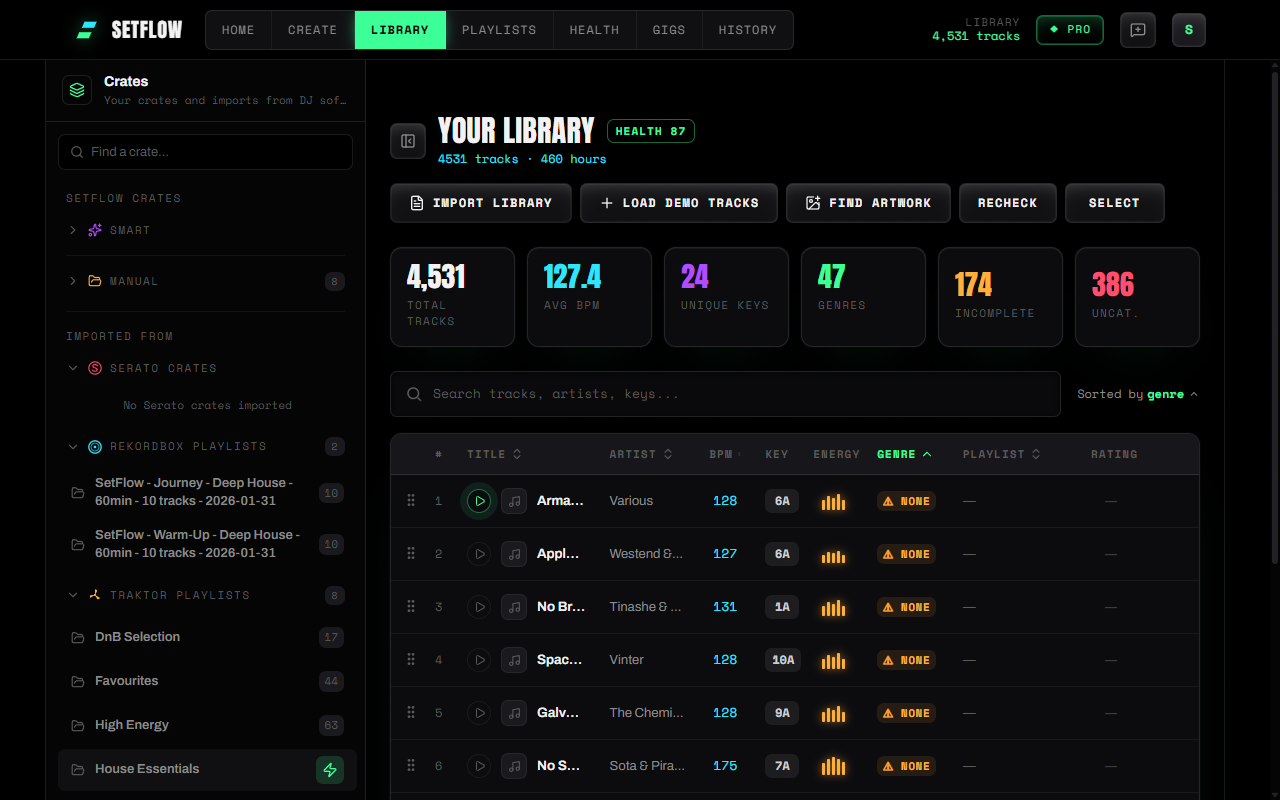
Task: Expand the Manual crates section
Action: [x=72, y=281]
